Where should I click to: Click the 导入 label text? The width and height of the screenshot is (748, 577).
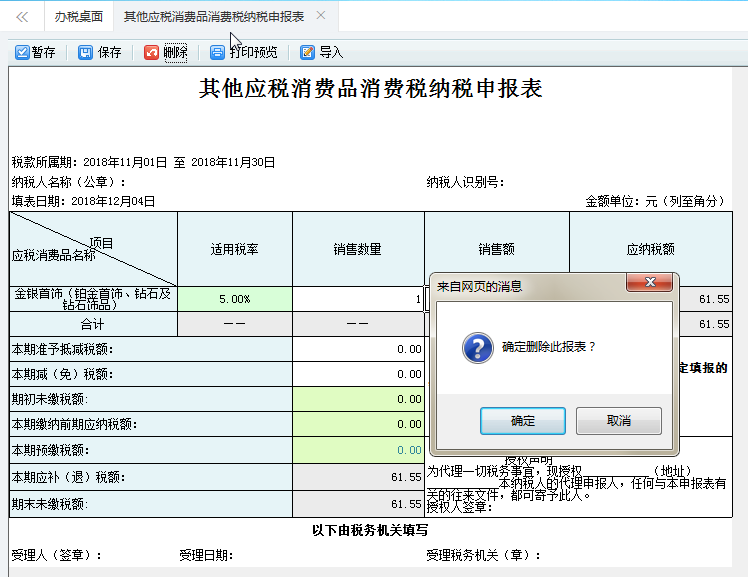331,52
